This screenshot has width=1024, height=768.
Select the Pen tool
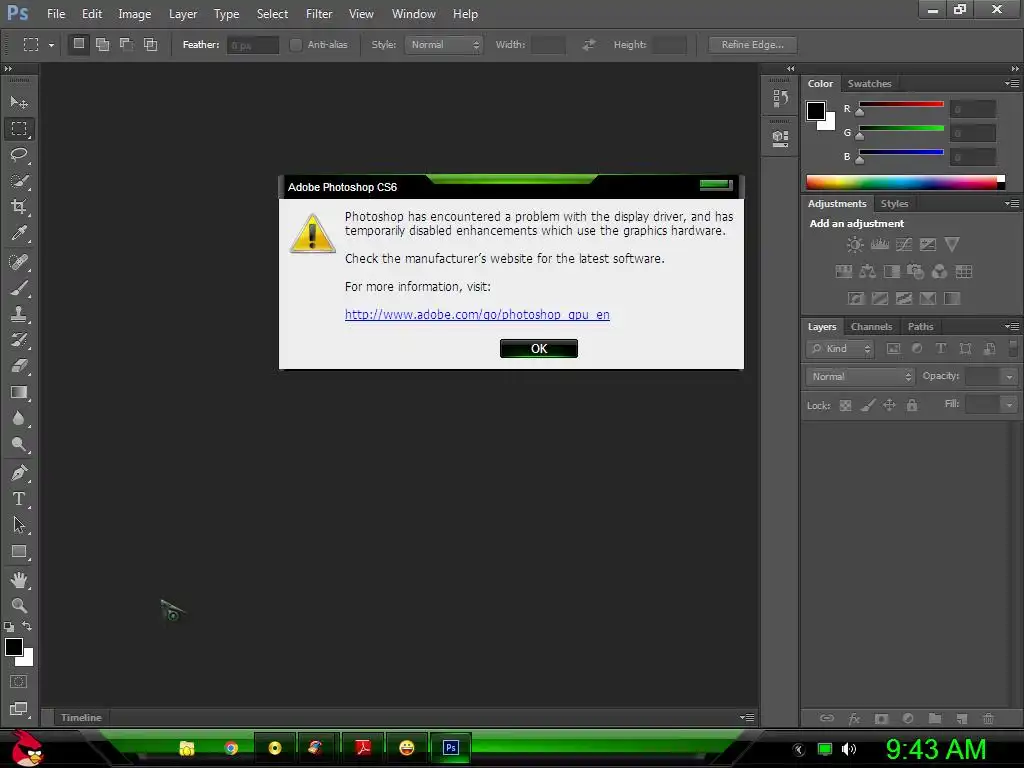pyautogui.click(x=19, y=473)
